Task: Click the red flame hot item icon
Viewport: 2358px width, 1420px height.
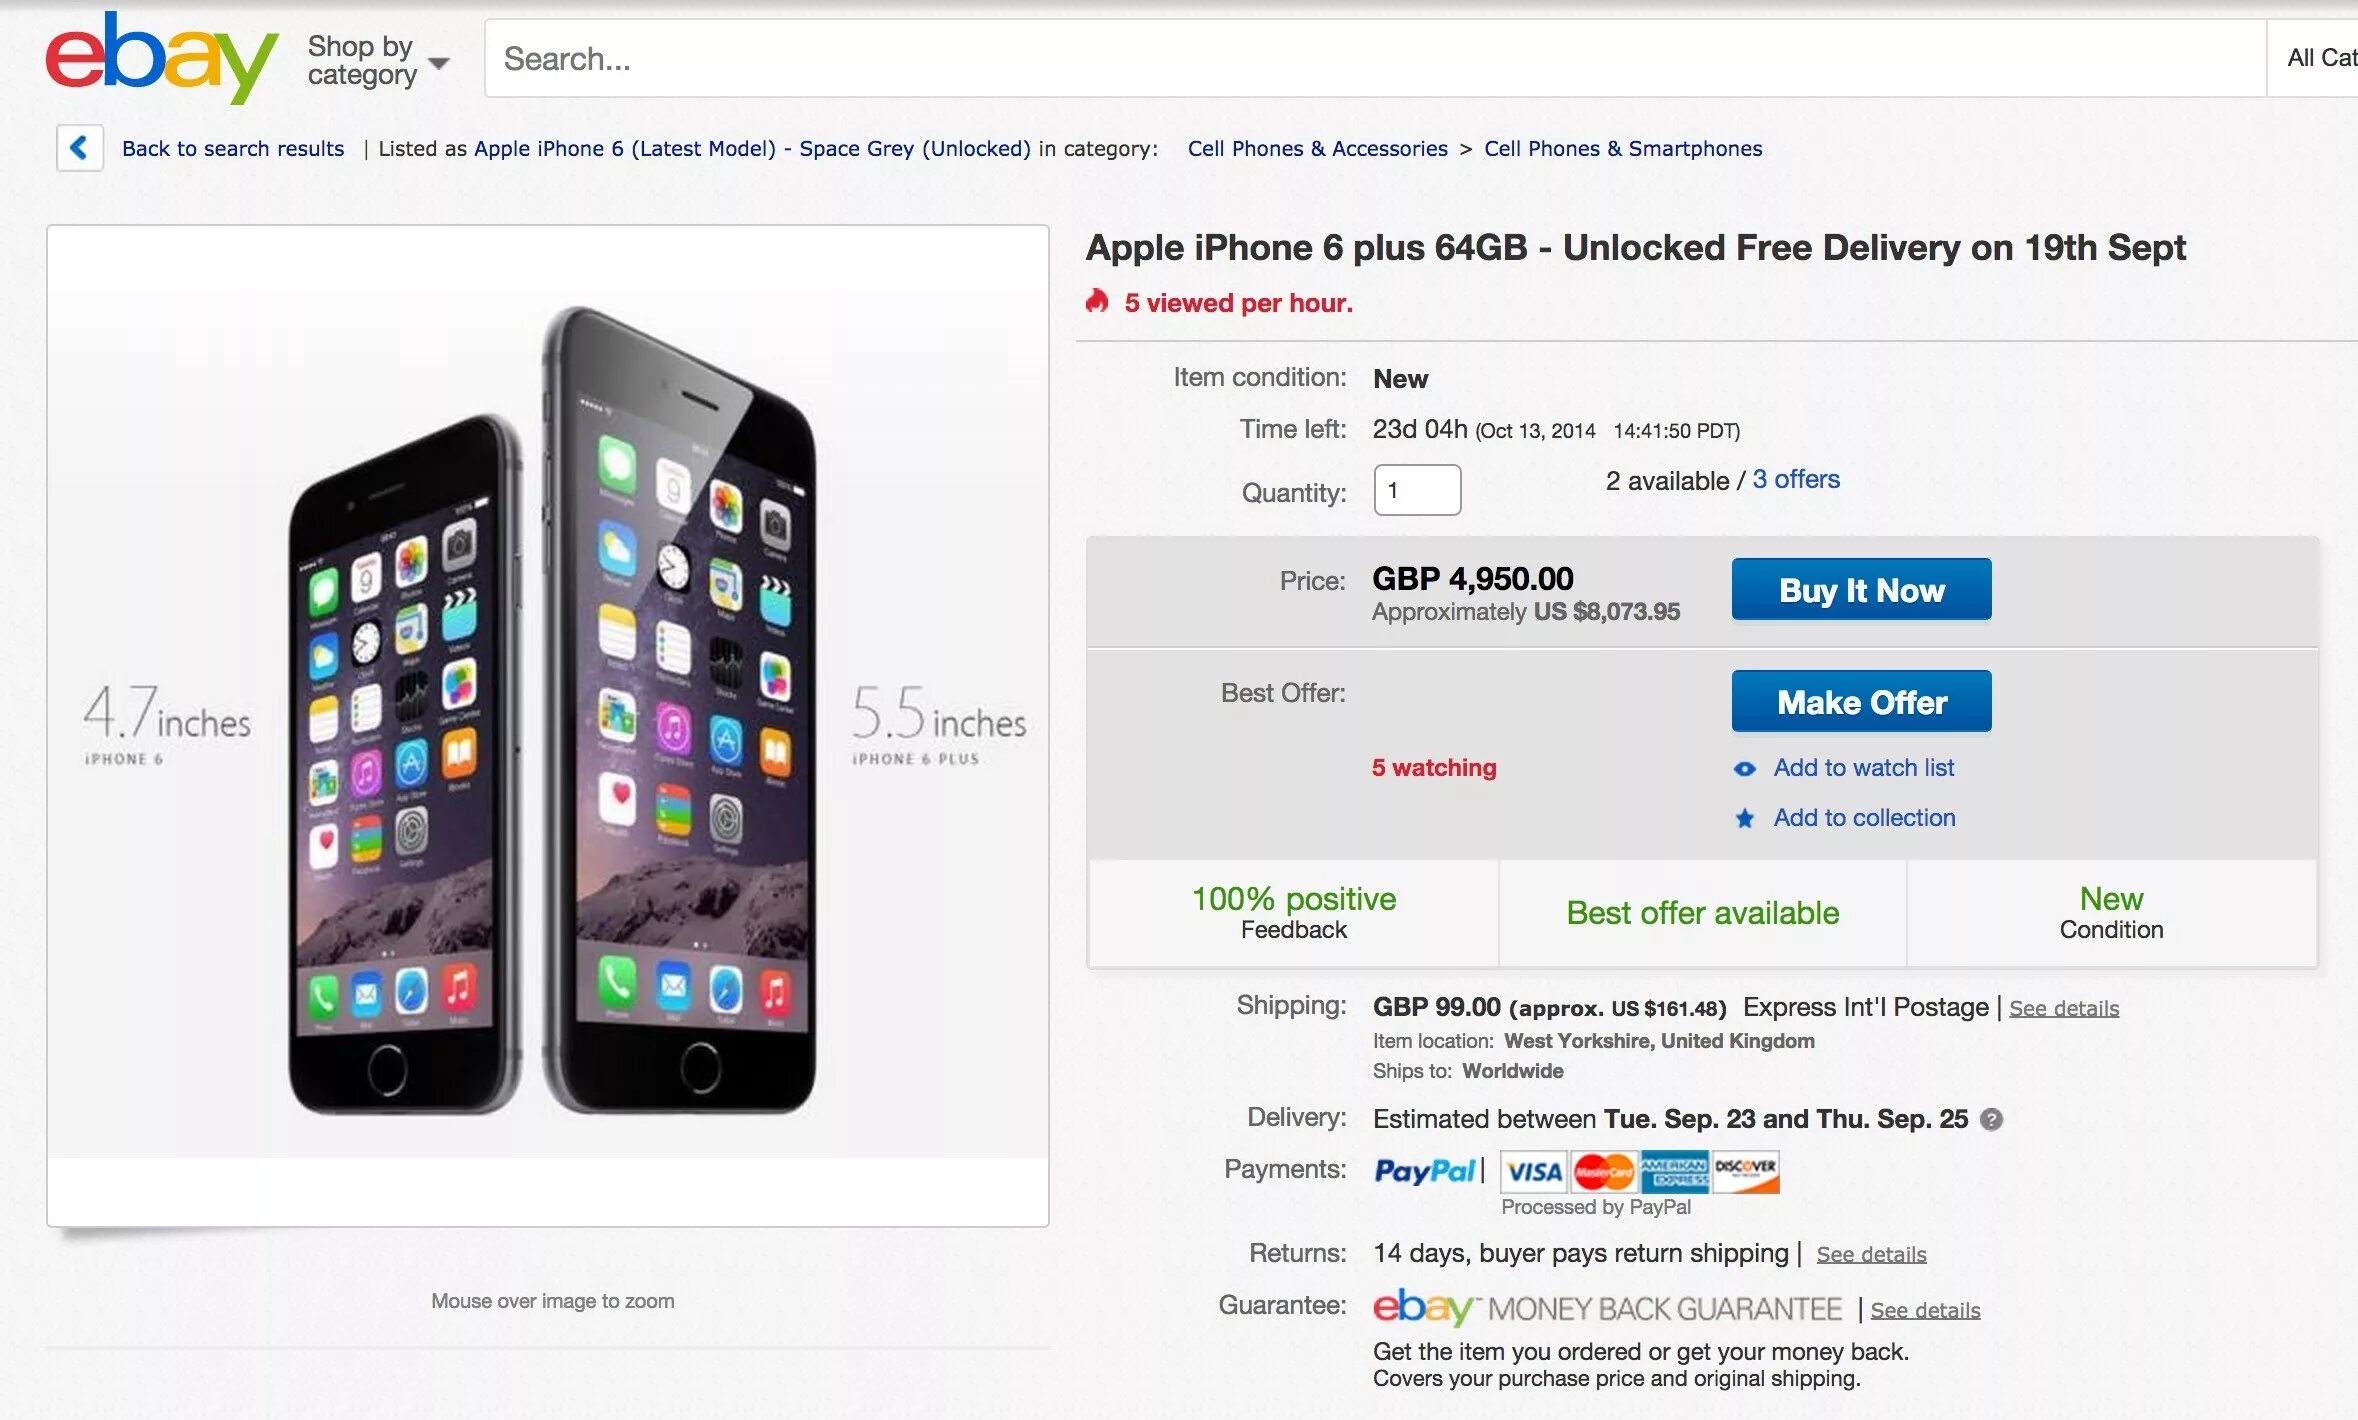Action: click(x=1098, y=301)
